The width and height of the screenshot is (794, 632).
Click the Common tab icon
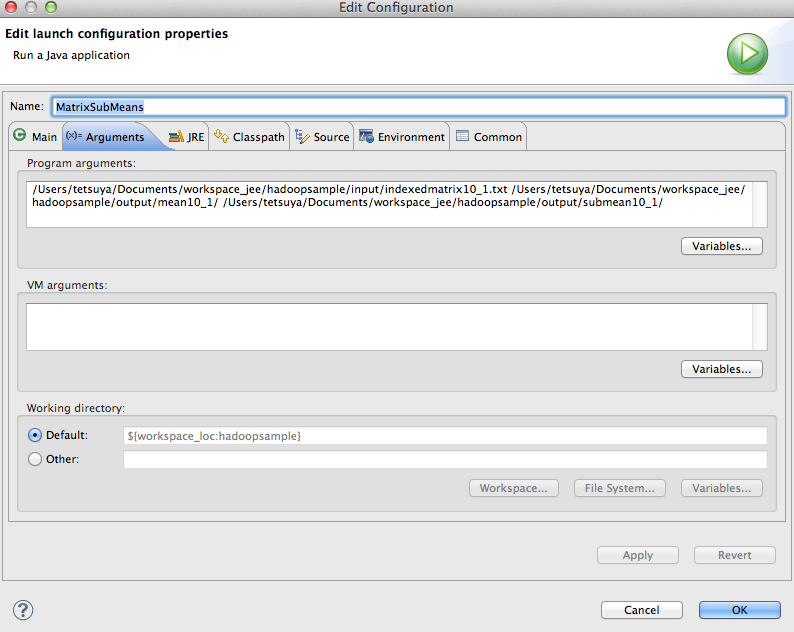[462, 136]
